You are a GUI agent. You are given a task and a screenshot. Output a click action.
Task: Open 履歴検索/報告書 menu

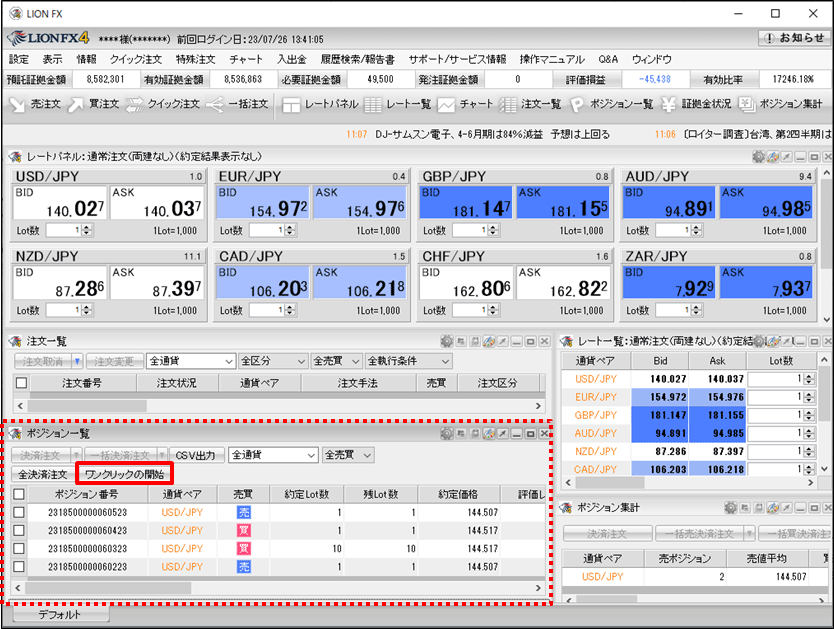pyautogui.click(x=357, y=60)
